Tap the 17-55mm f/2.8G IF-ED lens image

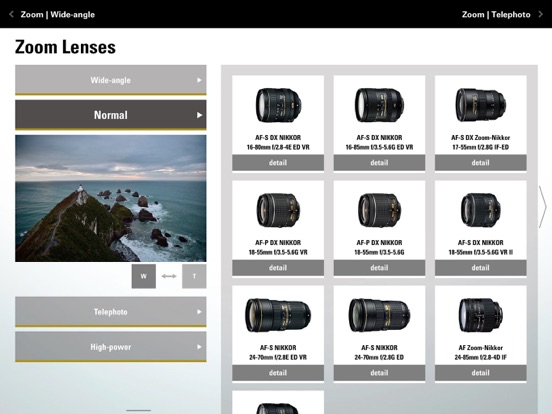pyautogui.click(x=481, y=105)
